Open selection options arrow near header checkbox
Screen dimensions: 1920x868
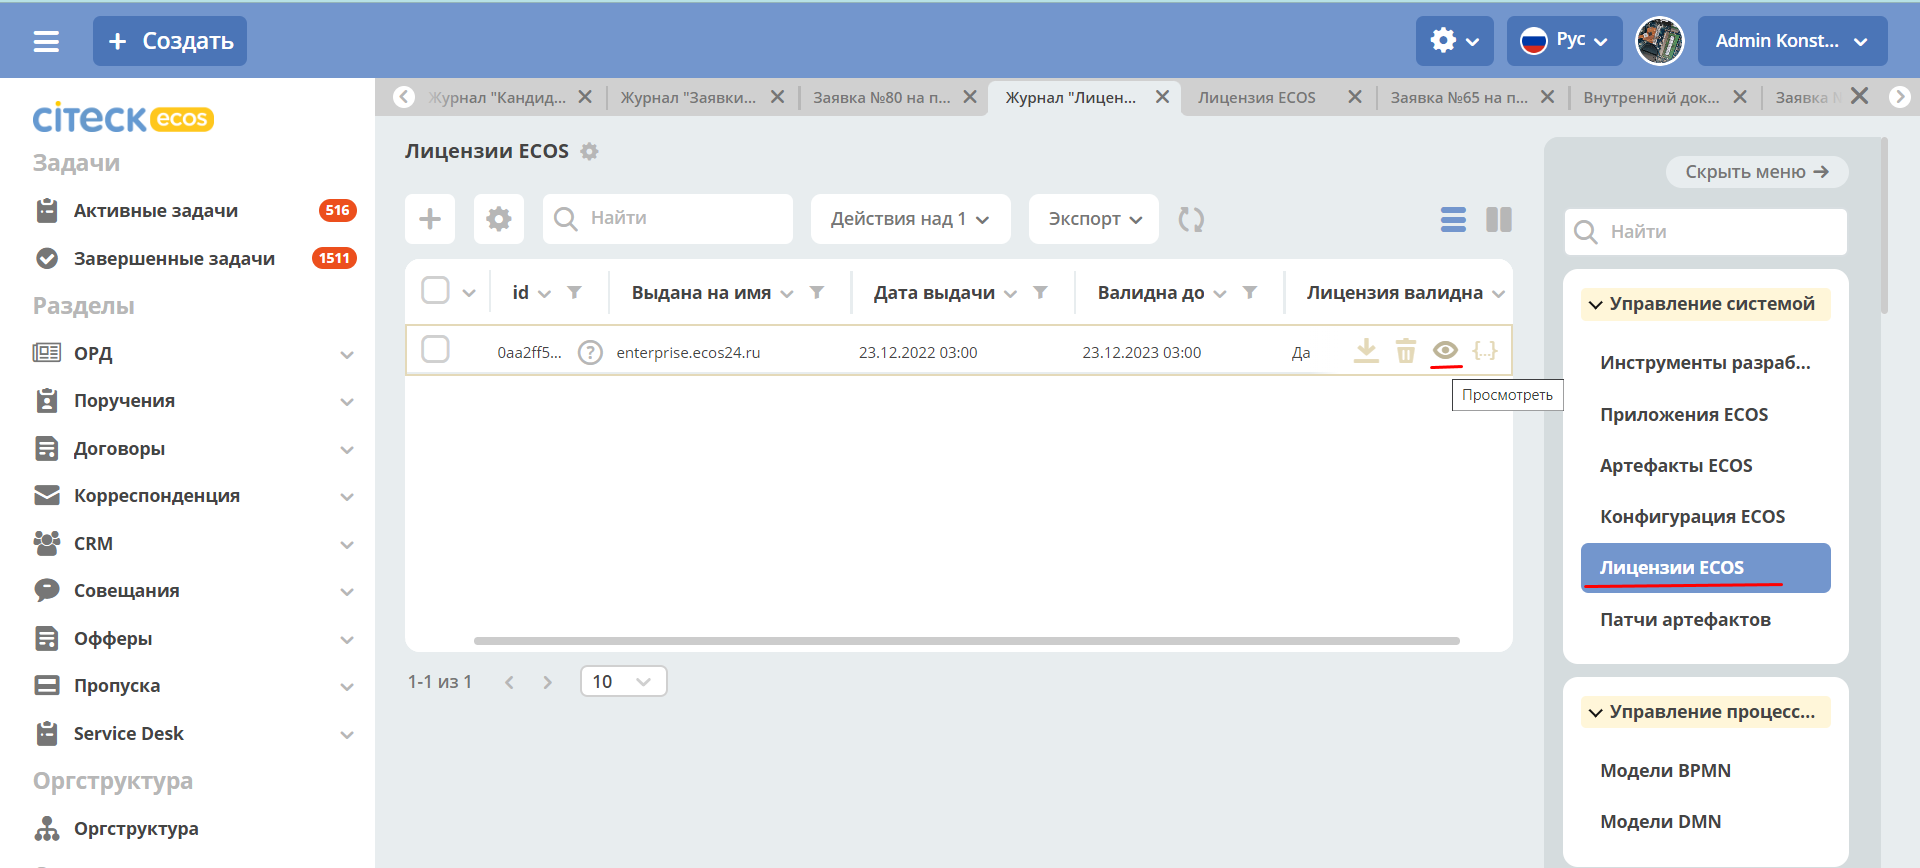click(x=469, y=293)
